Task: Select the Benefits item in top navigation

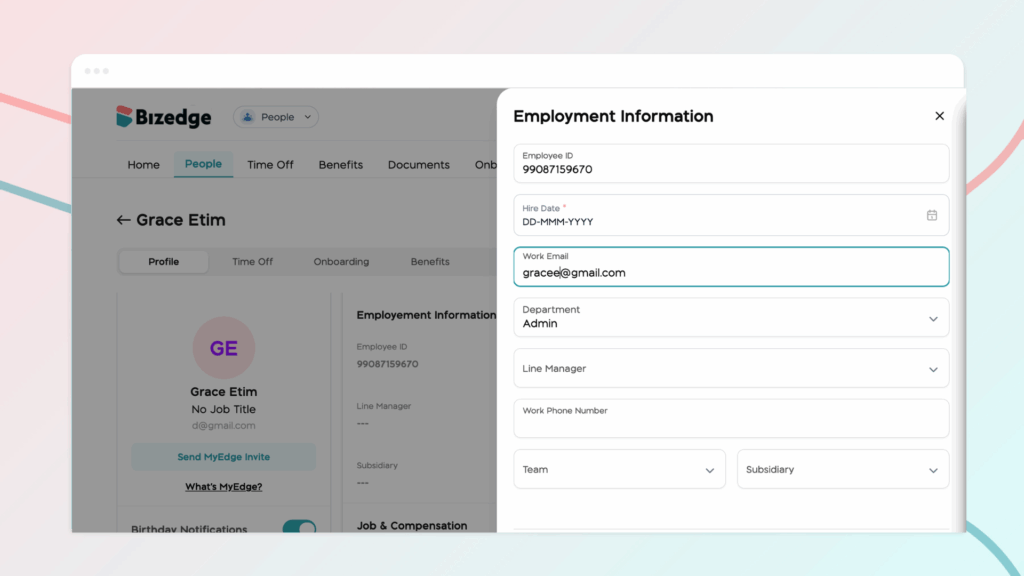Action: pos(340,165)
